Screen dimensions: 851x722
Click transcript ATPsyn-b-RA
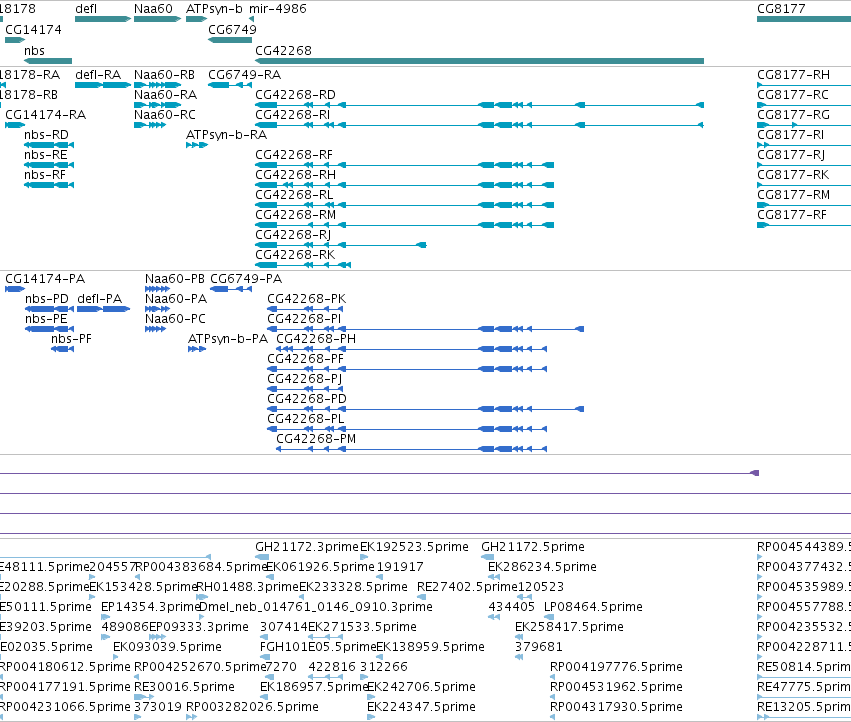pyautogui.click(x=226, y=135)
